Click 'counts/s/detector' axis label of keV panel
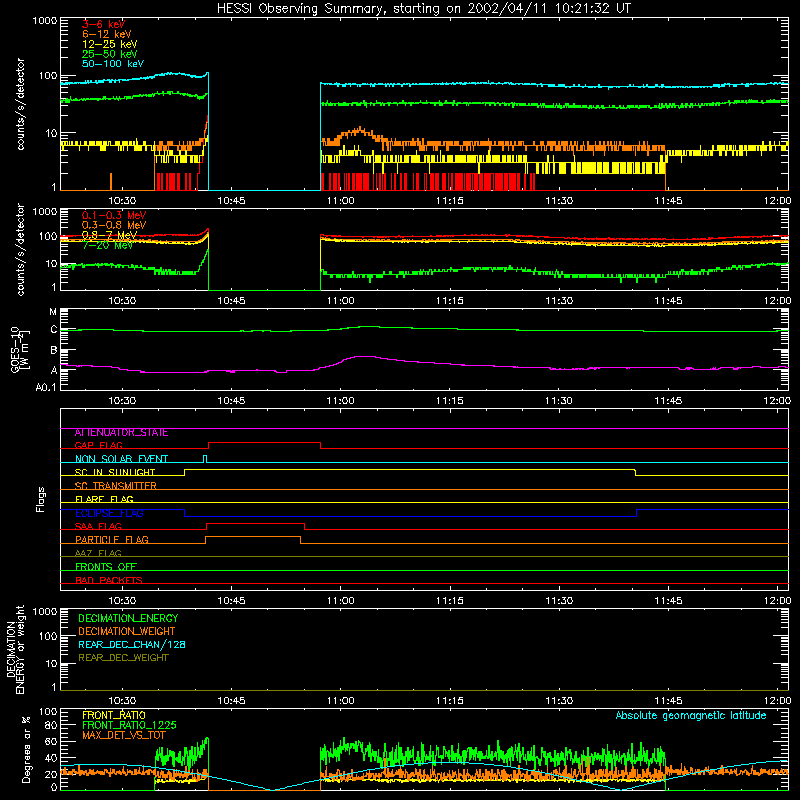Image resolution: width=800 pixels, height=800 pixels. 20,104
